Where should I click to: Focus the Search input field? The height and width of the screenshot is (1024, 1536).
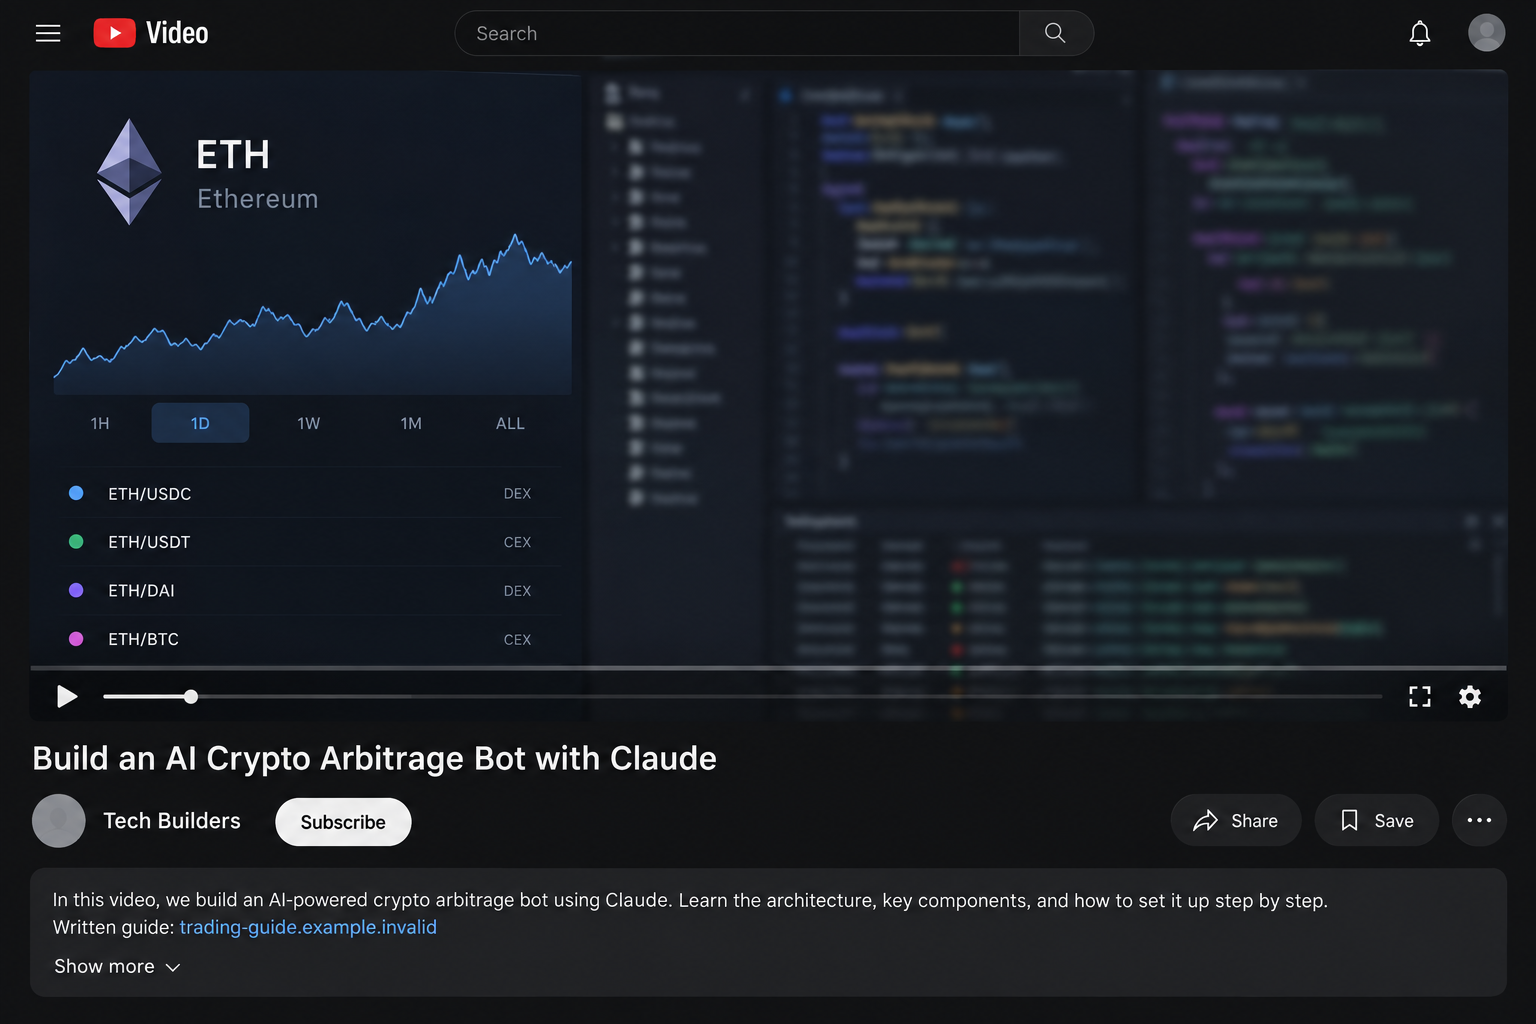tap(738, 33)
